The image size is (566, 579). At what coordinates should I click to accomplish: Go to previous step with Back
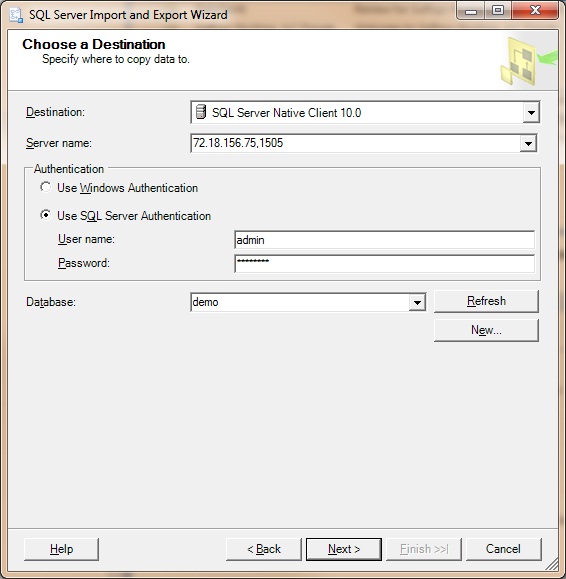(x=264, y=549)
